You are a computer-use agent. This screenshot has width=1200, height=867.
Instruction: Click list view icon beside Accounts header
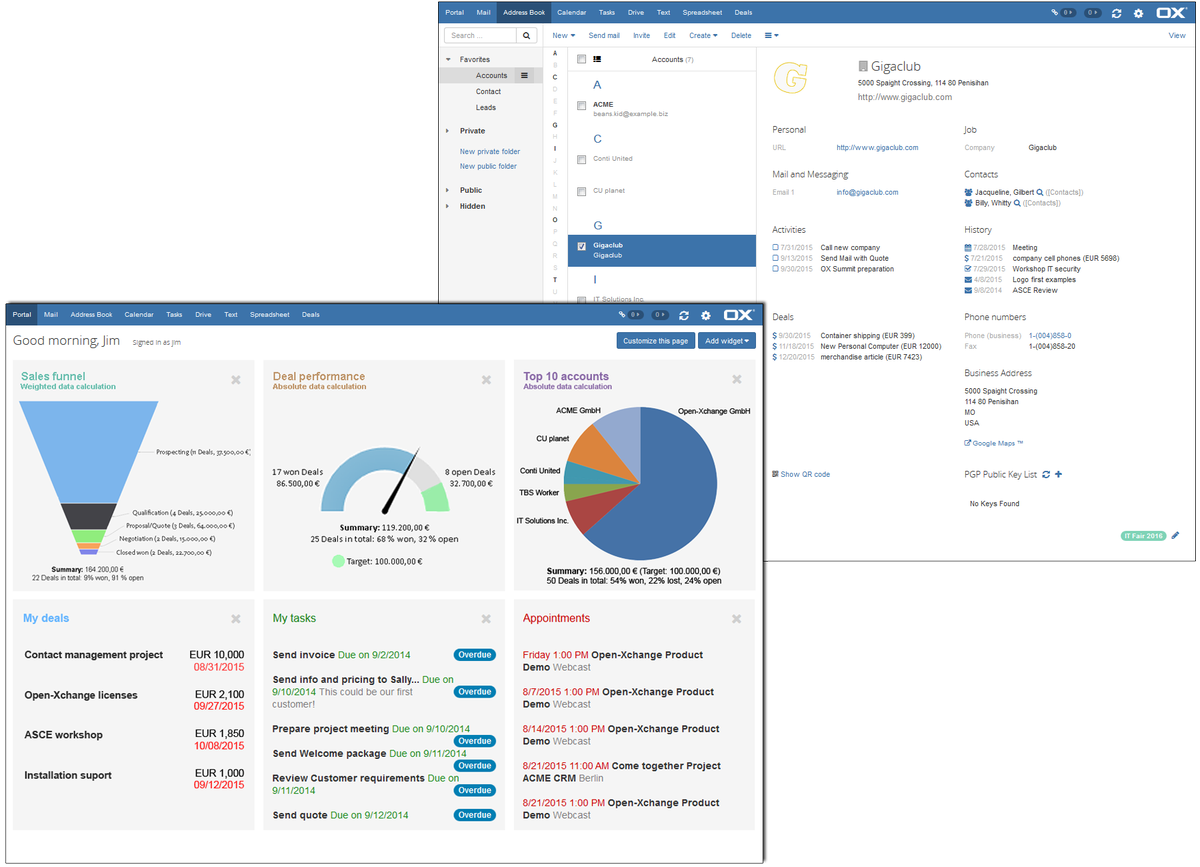[x=597, y=60]
